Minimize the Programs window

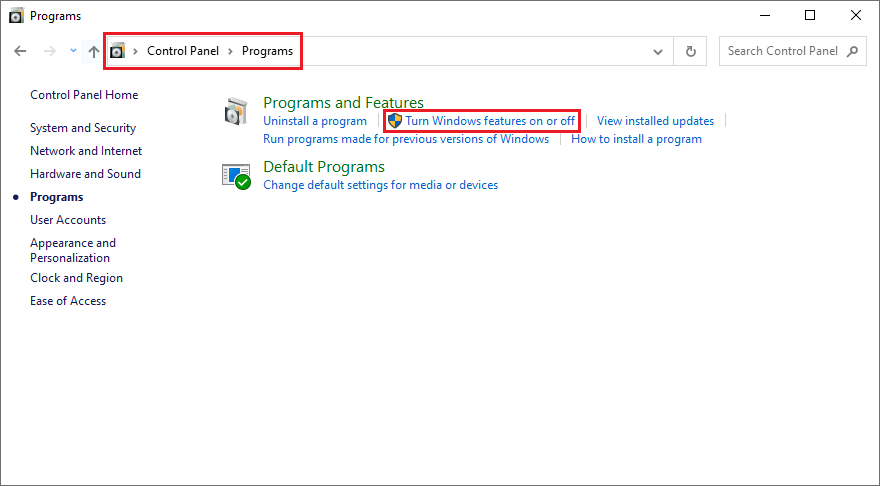tap(764, 16)
